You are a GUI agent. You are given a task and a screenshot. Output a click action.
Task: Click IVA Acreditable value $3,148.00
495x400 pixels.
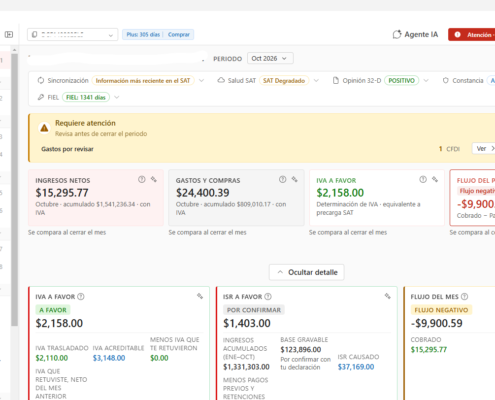[109, 358]
